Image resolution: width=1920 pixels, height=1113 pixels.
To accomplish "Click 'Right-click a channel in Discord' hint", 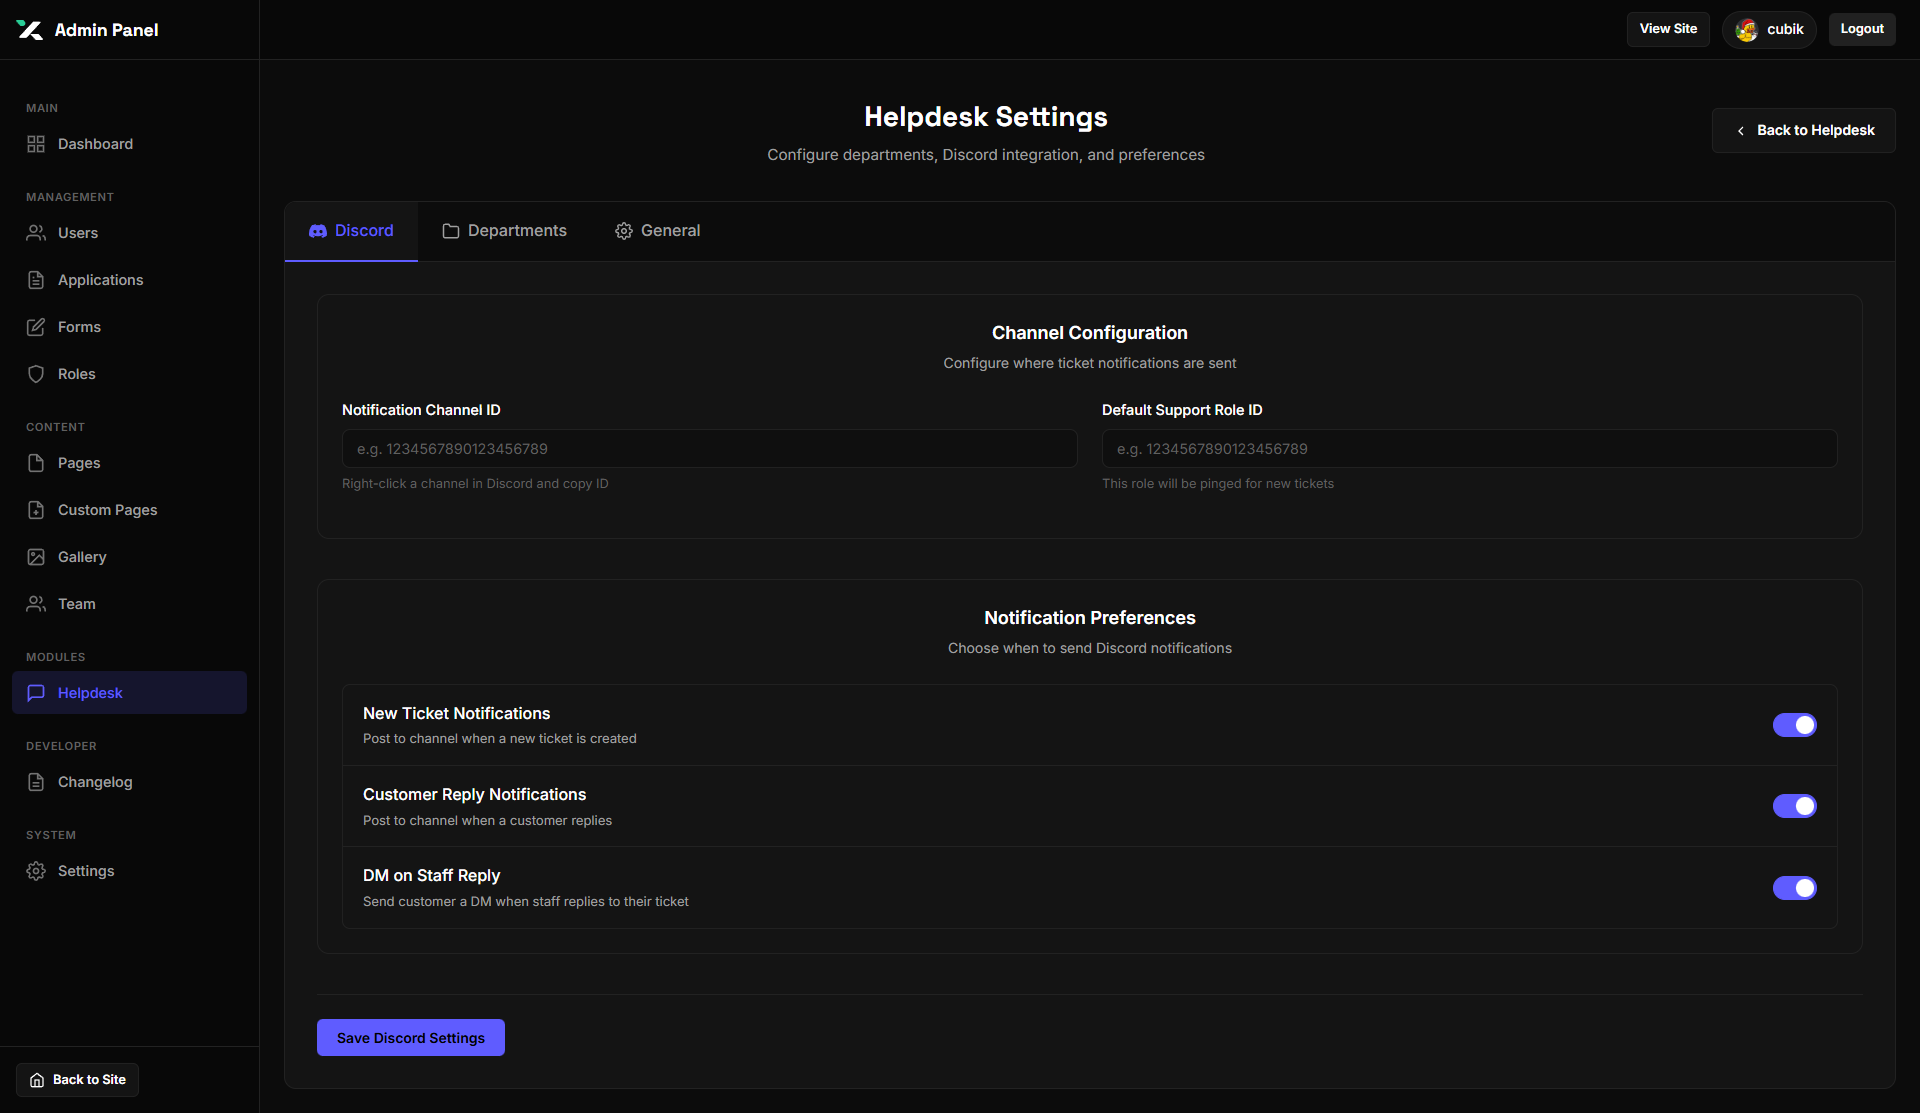I will click(475, 484).
